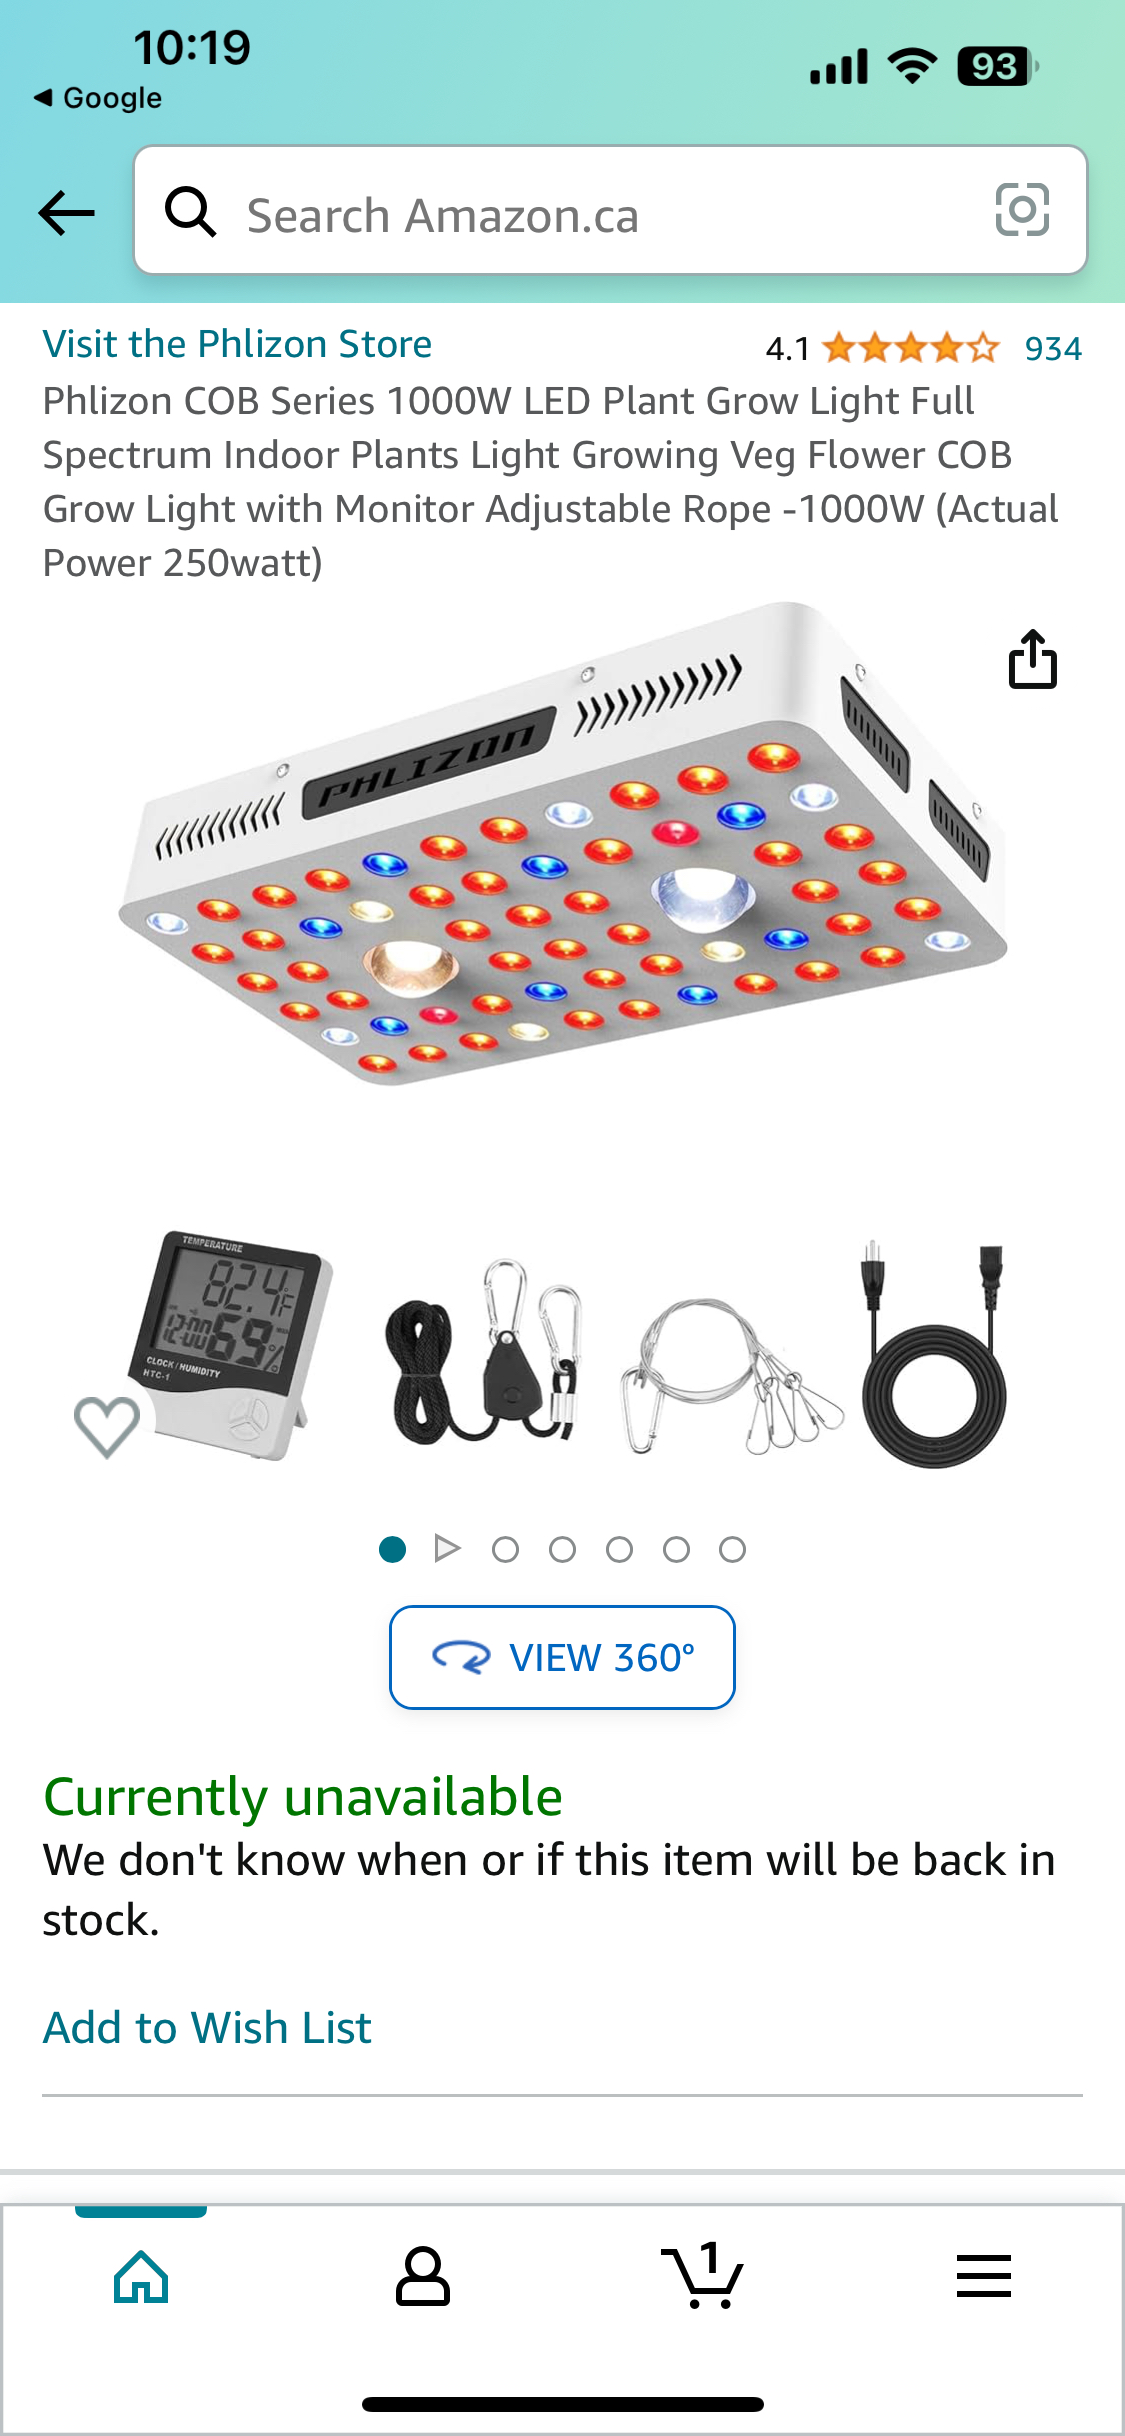
Task: Tap the share icon on product image
Action: [1032, 659]
